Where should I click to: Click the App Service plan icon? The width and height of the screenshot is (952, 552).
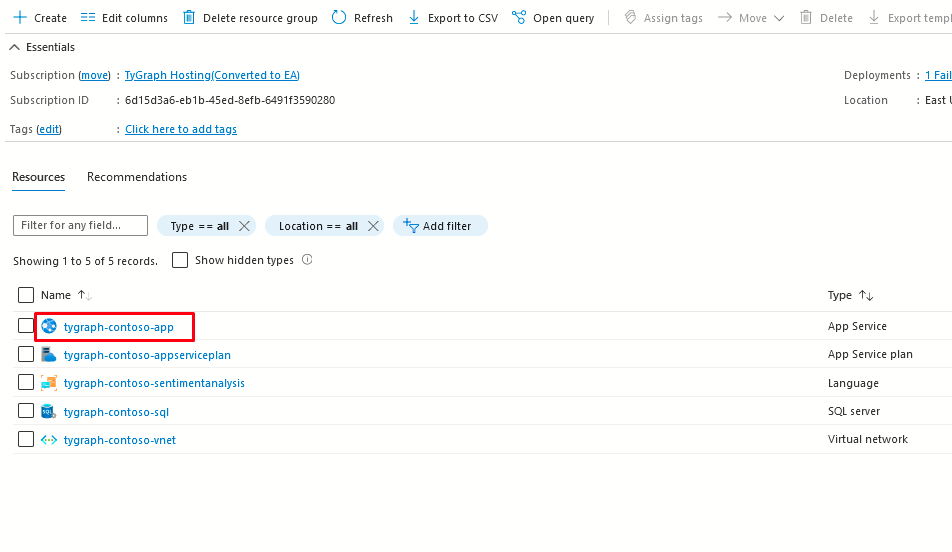click(x=49, y=355)
